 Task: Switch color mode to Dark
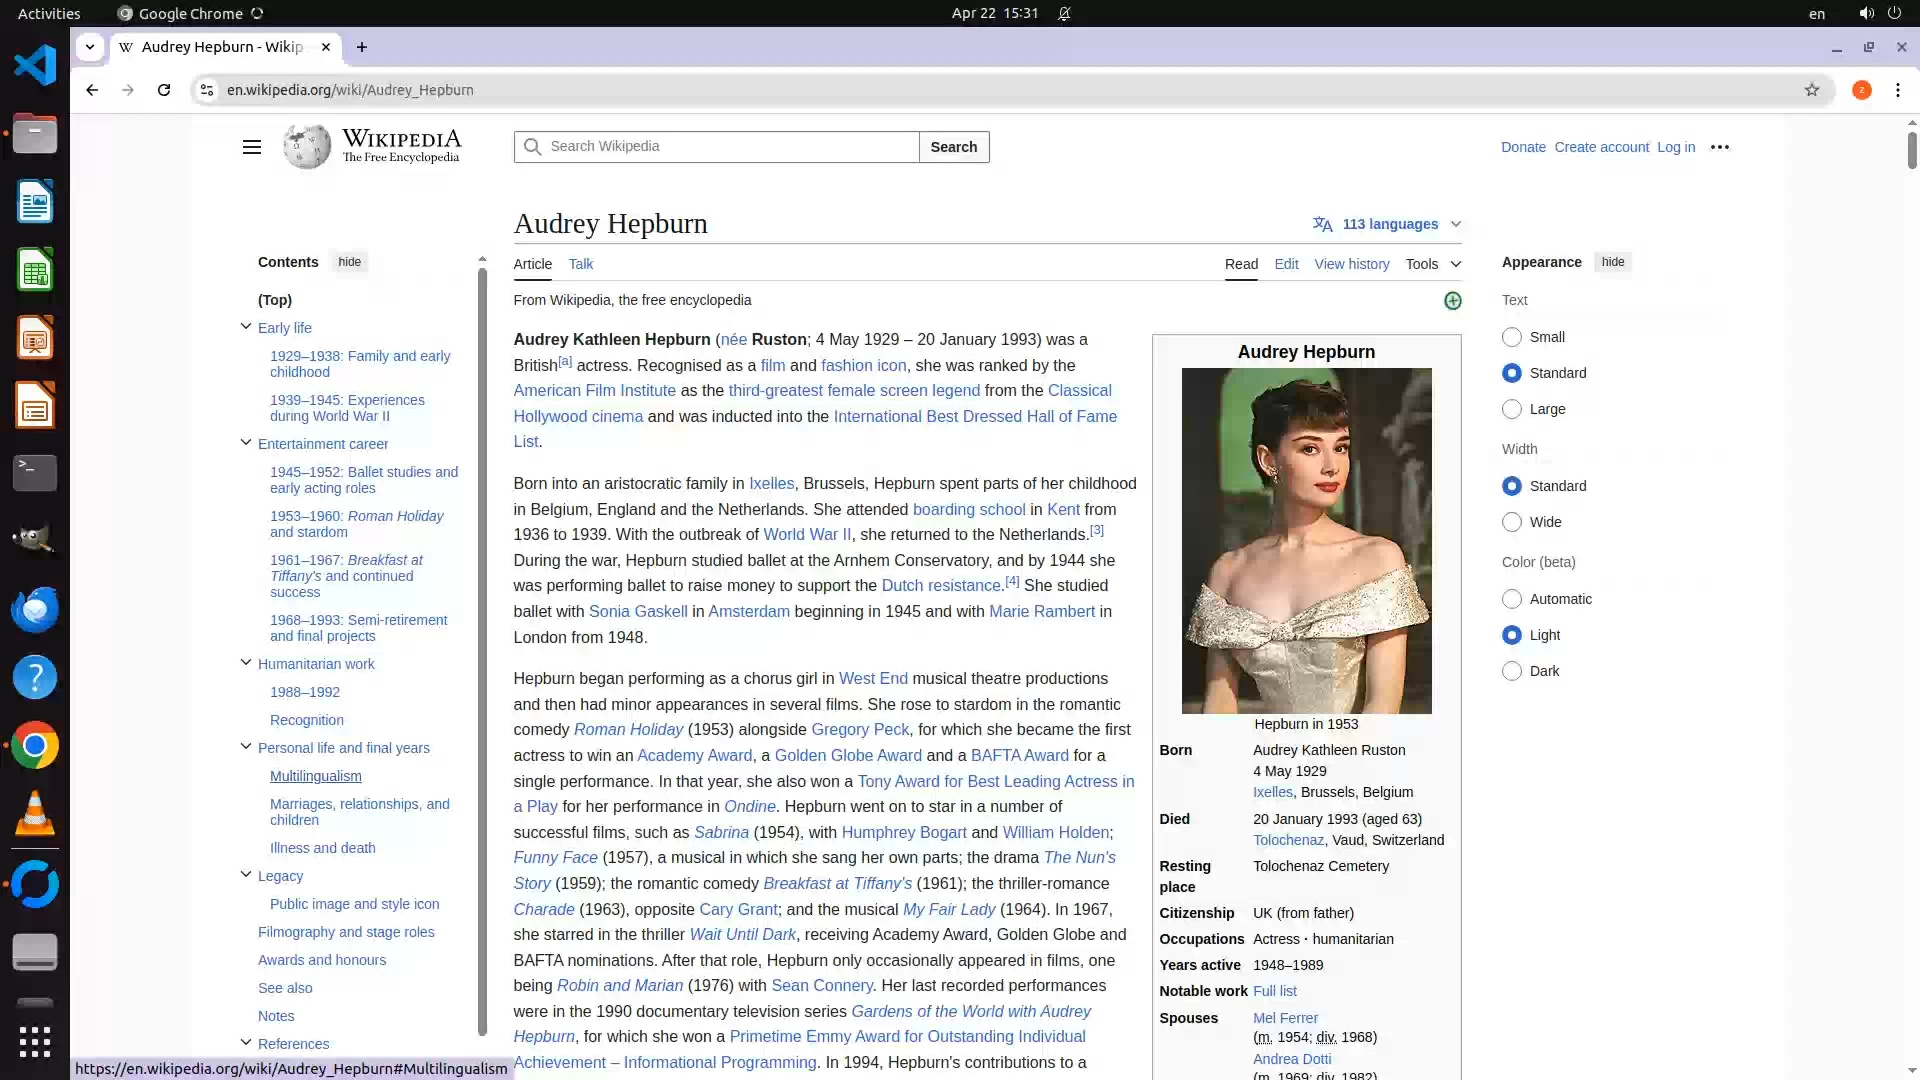coord(1512,671)
